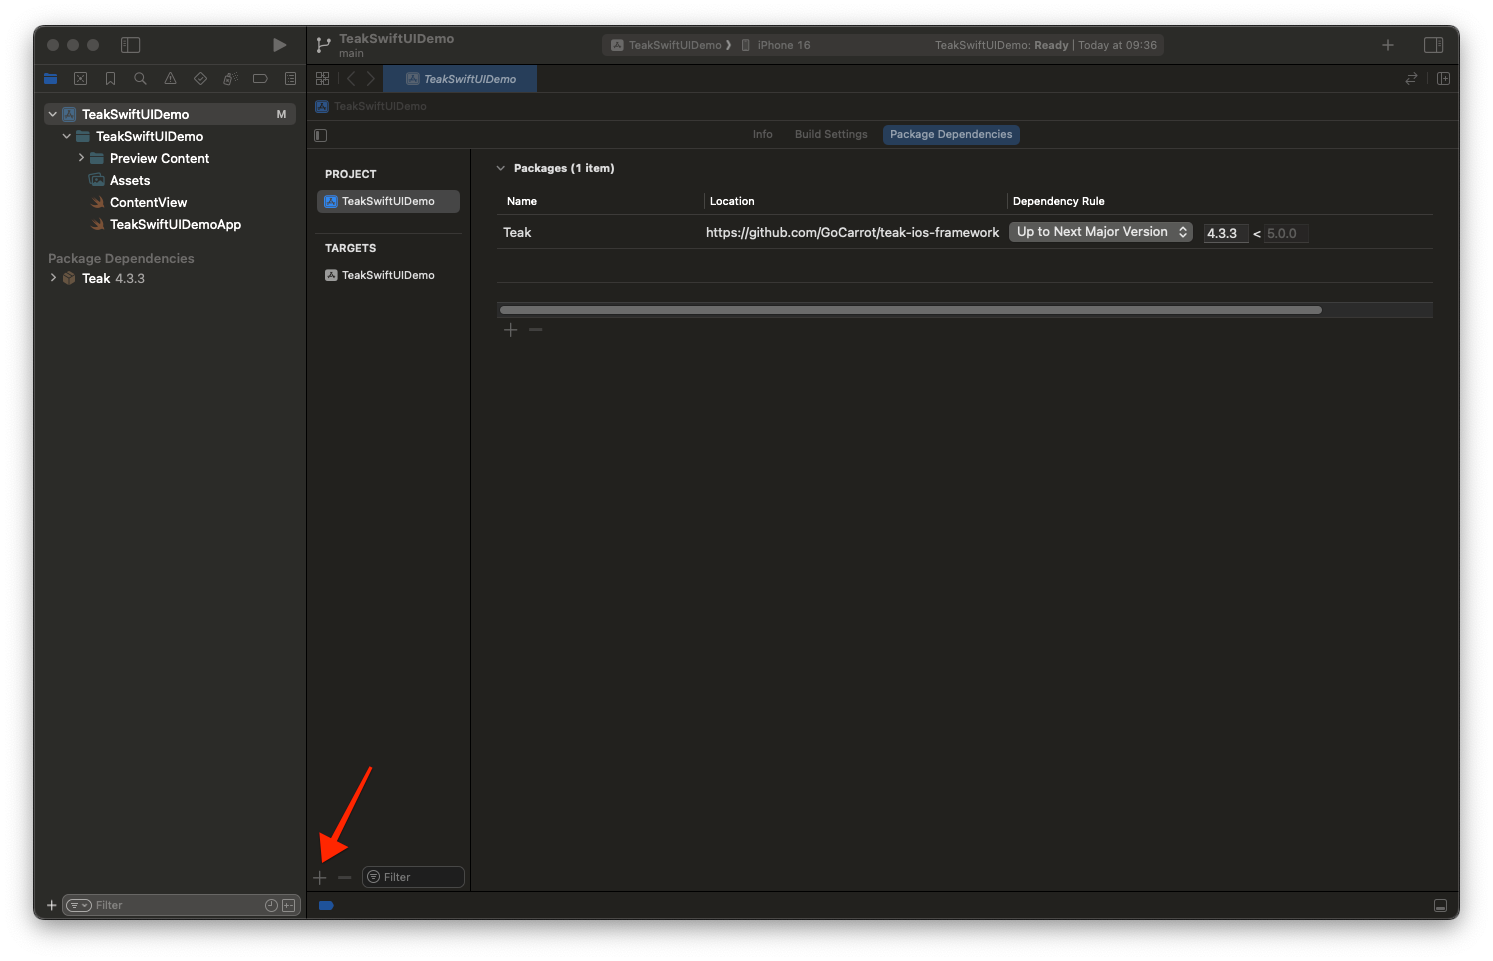Collapse the TeakSwiftUIDemo folder group
This screenshot has height=961, width=1493.
[67, 137]
